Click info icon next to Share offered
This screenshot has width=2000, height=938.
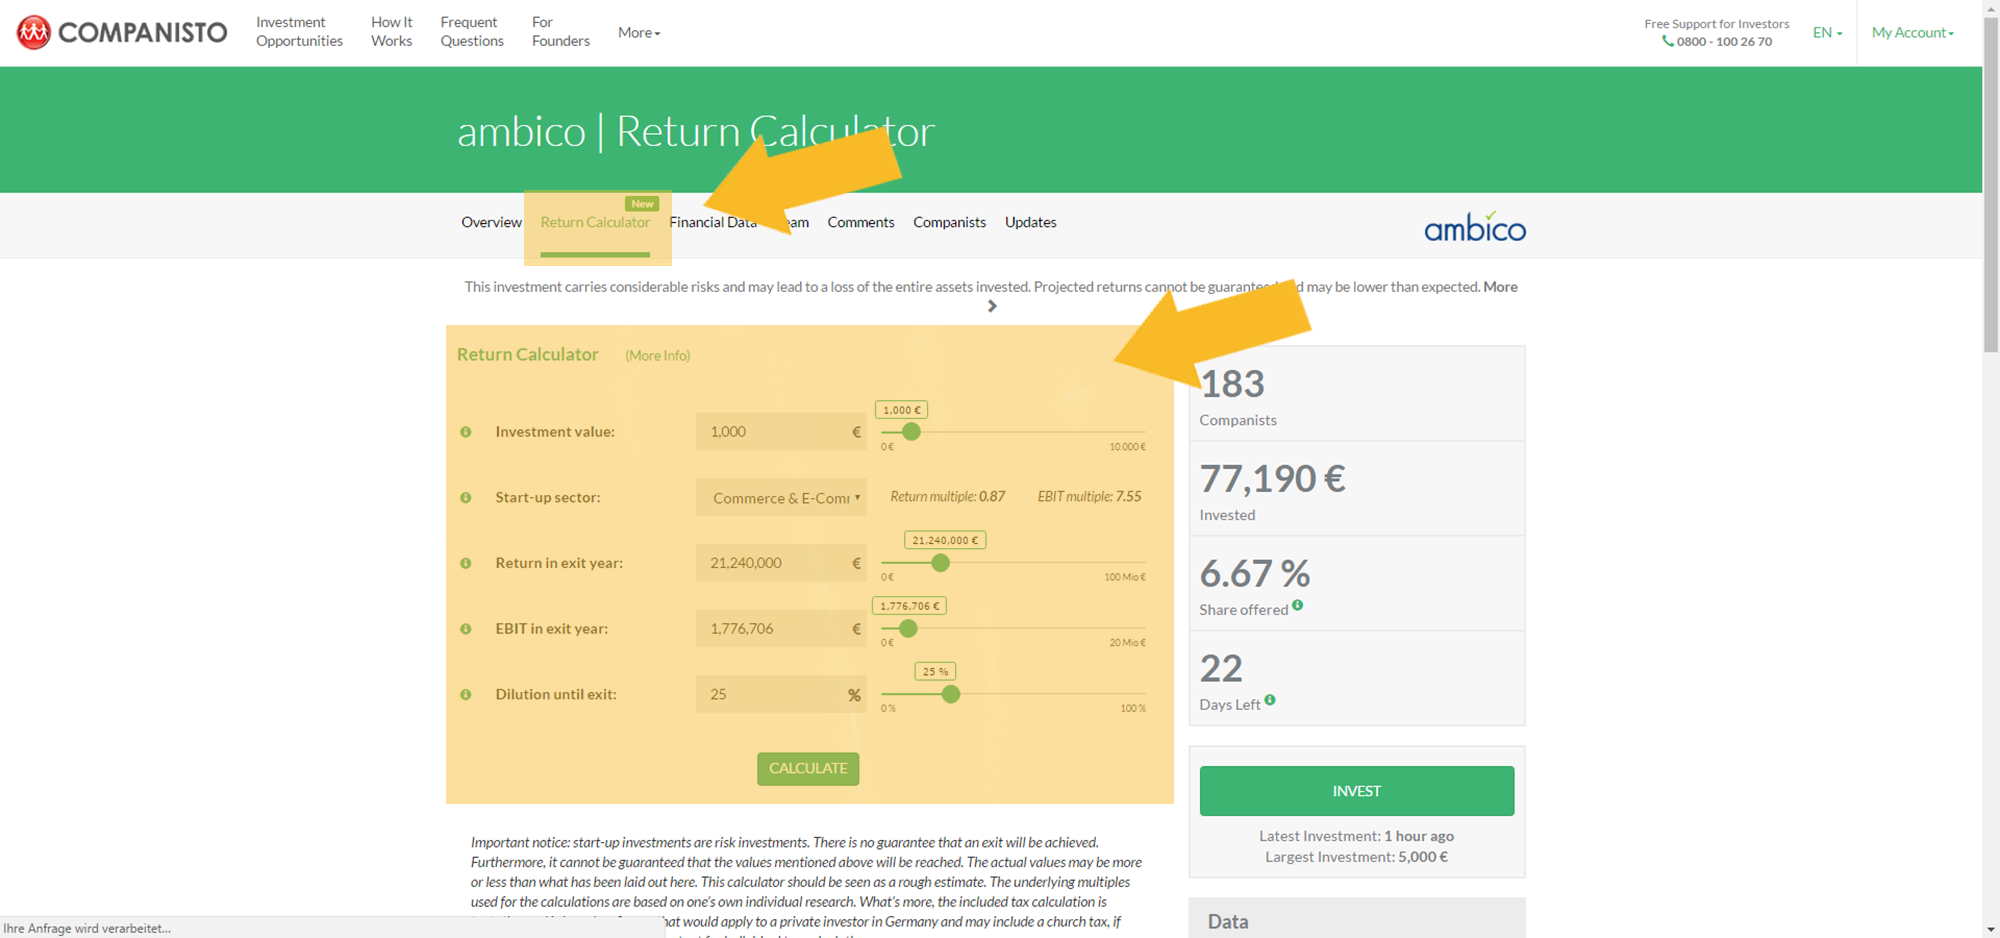point(1297,605)
